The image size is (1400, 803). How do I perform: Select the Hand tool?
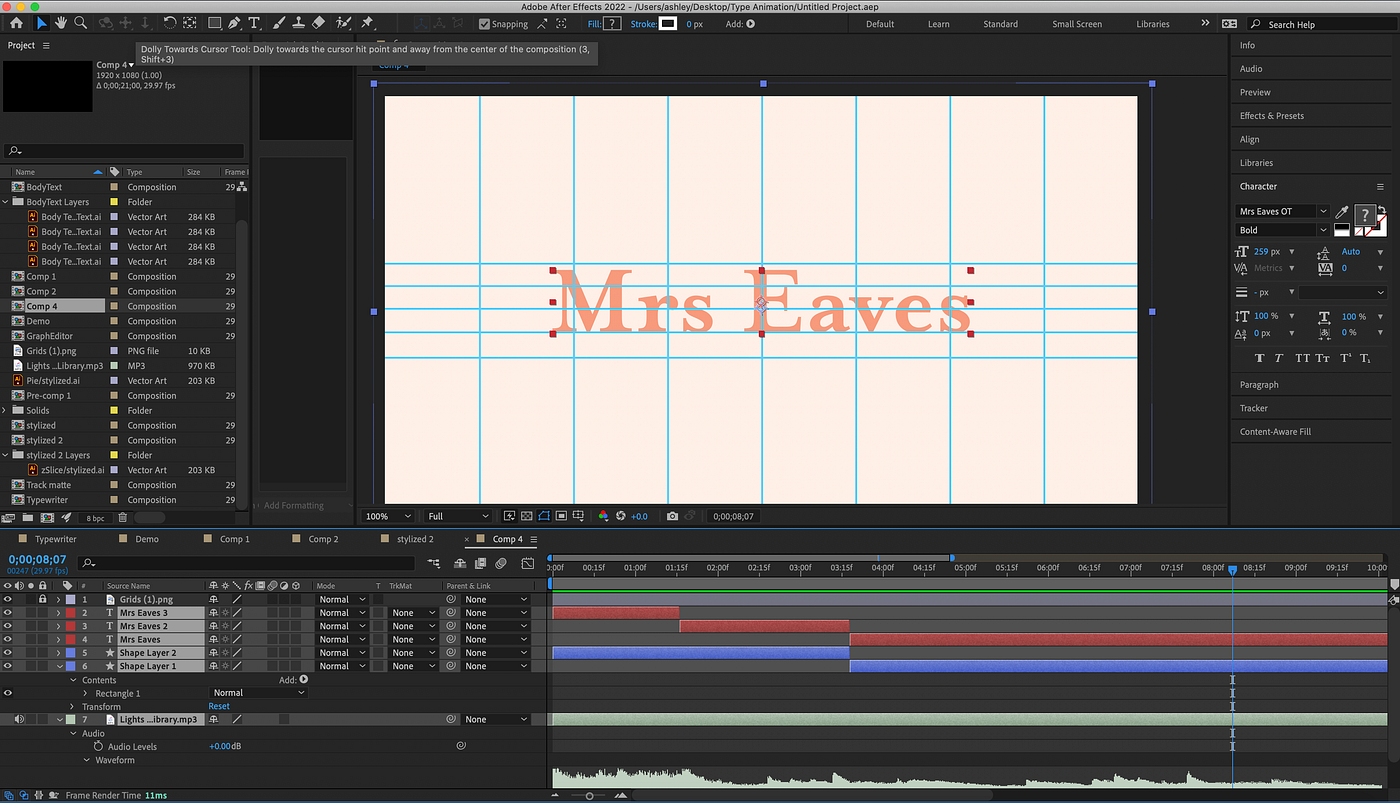tap(61, 23)
